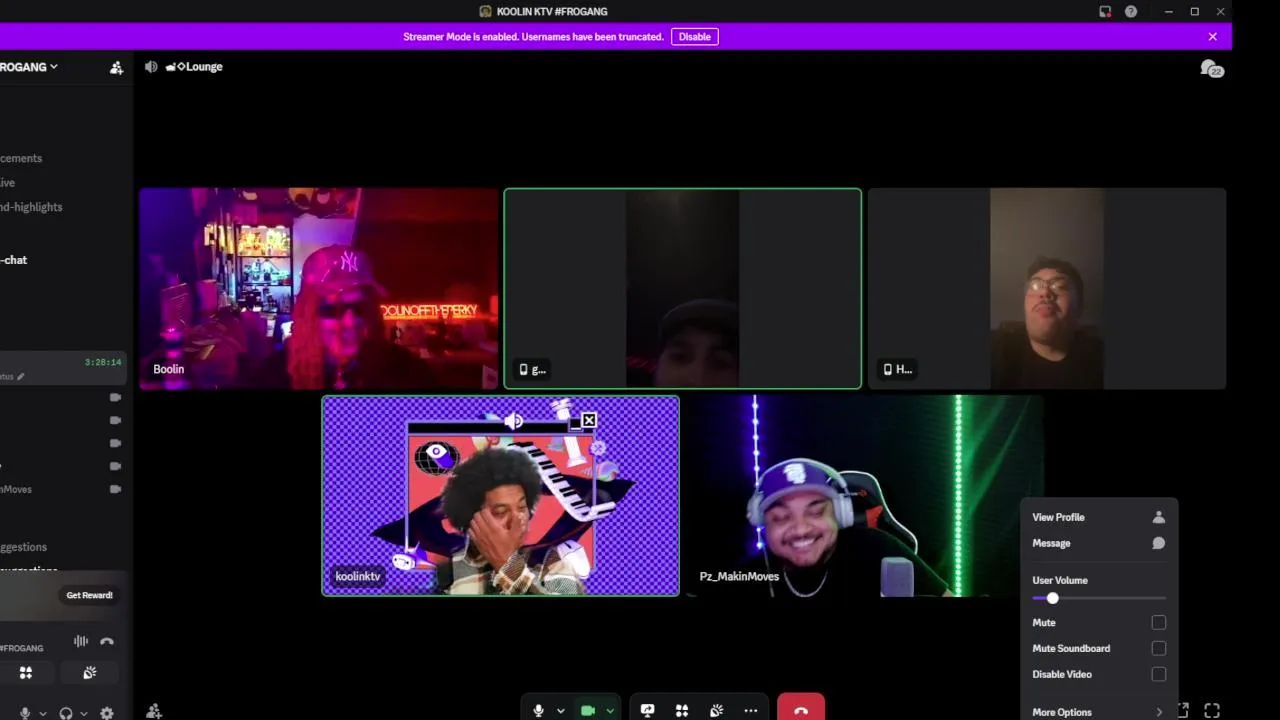Open more call options (three dots)
The image size is (1280, 720).
[751, 710]
